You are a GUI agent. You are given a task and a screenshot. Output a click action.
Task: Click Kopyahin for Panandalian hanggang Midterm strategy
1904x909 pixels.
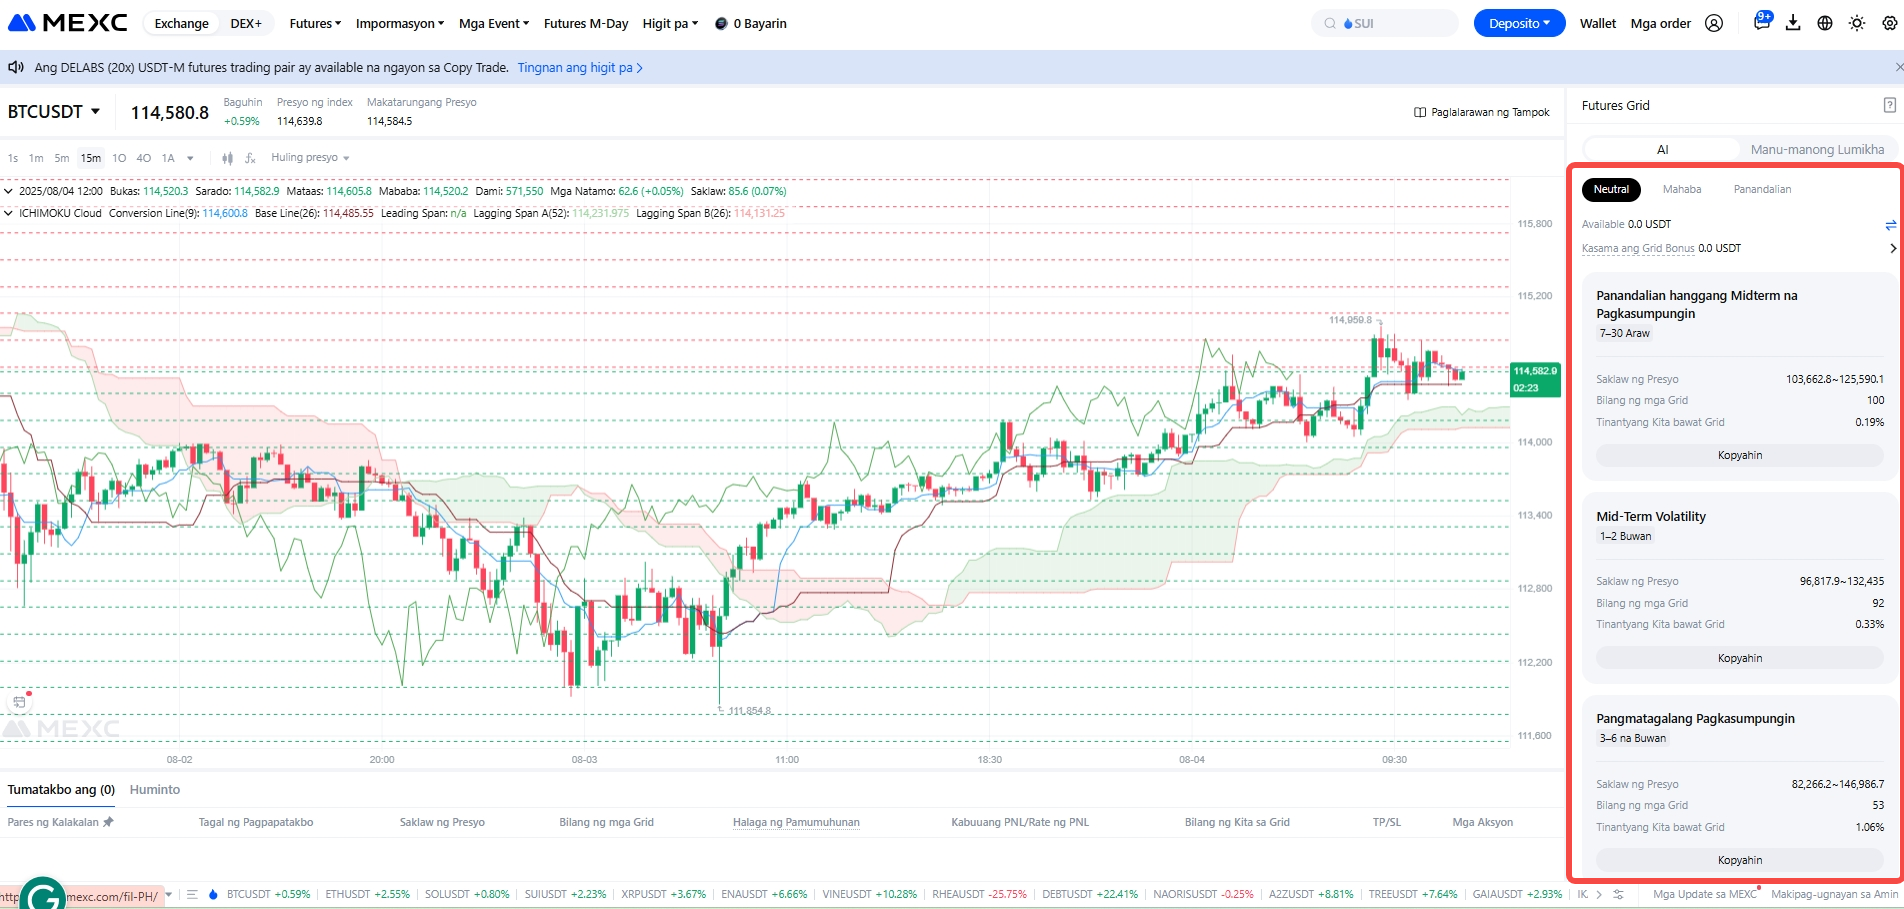[x=1740, y=455]
